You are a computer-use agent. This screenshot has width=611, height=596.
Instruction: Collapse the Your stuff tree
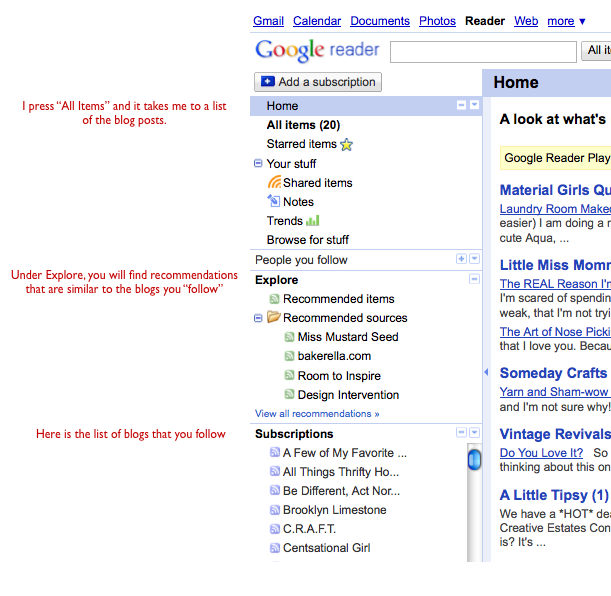(x=258, y=163)
